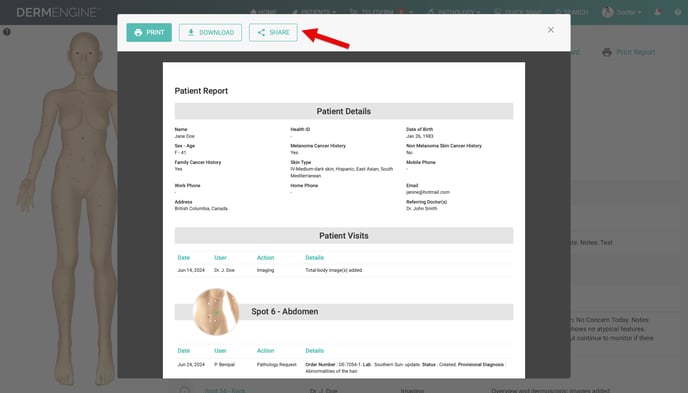Image resolution: width=688 pixels, height=393 pixels.
Task: Click Print Report in the background page
Action: click(635, 52)
